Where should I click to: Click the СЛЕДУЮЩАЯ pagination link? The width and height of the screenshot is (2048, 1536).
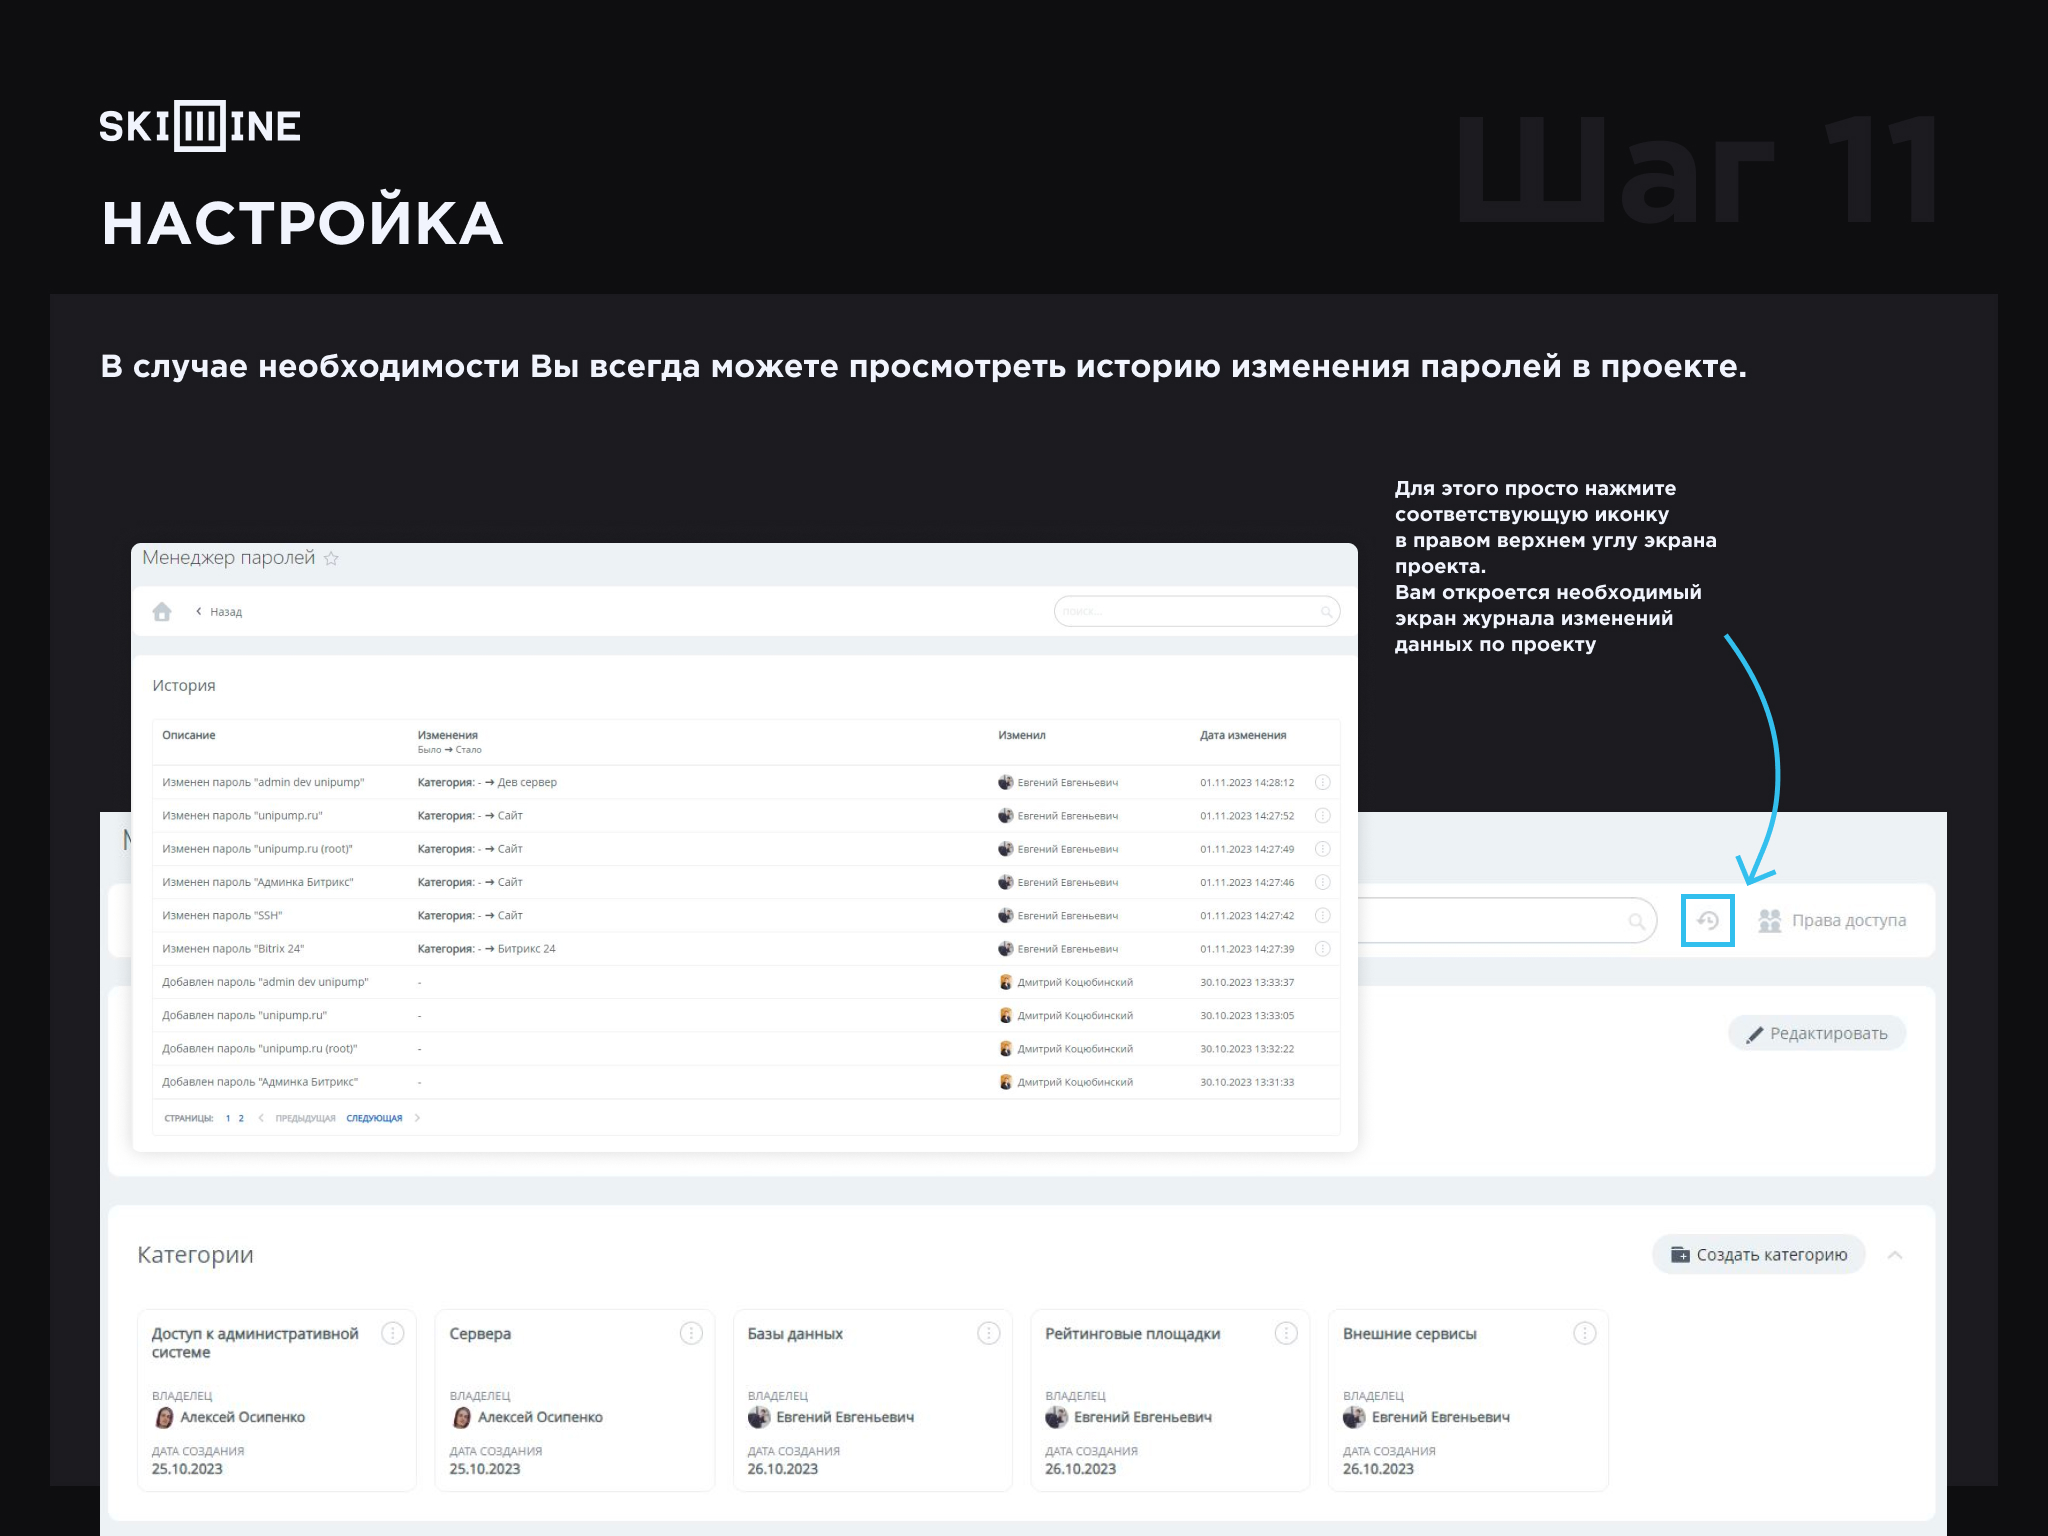point(374,1118)
